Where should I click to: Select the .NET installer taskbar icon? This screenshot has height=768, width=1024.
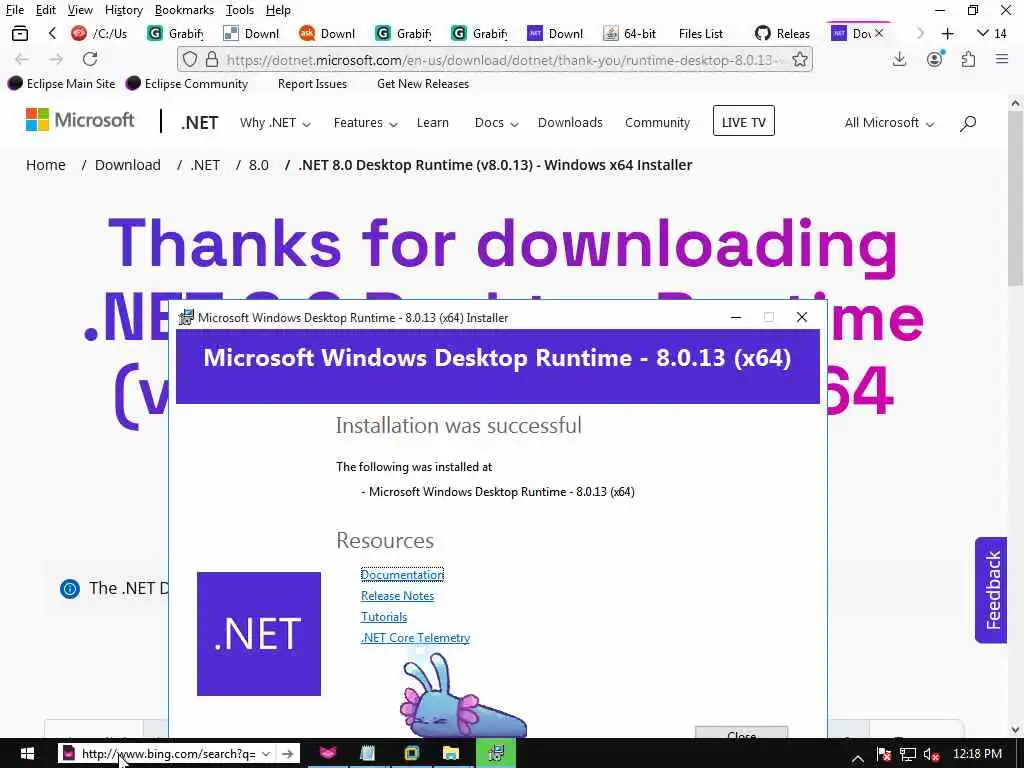[x=496, y=754]
